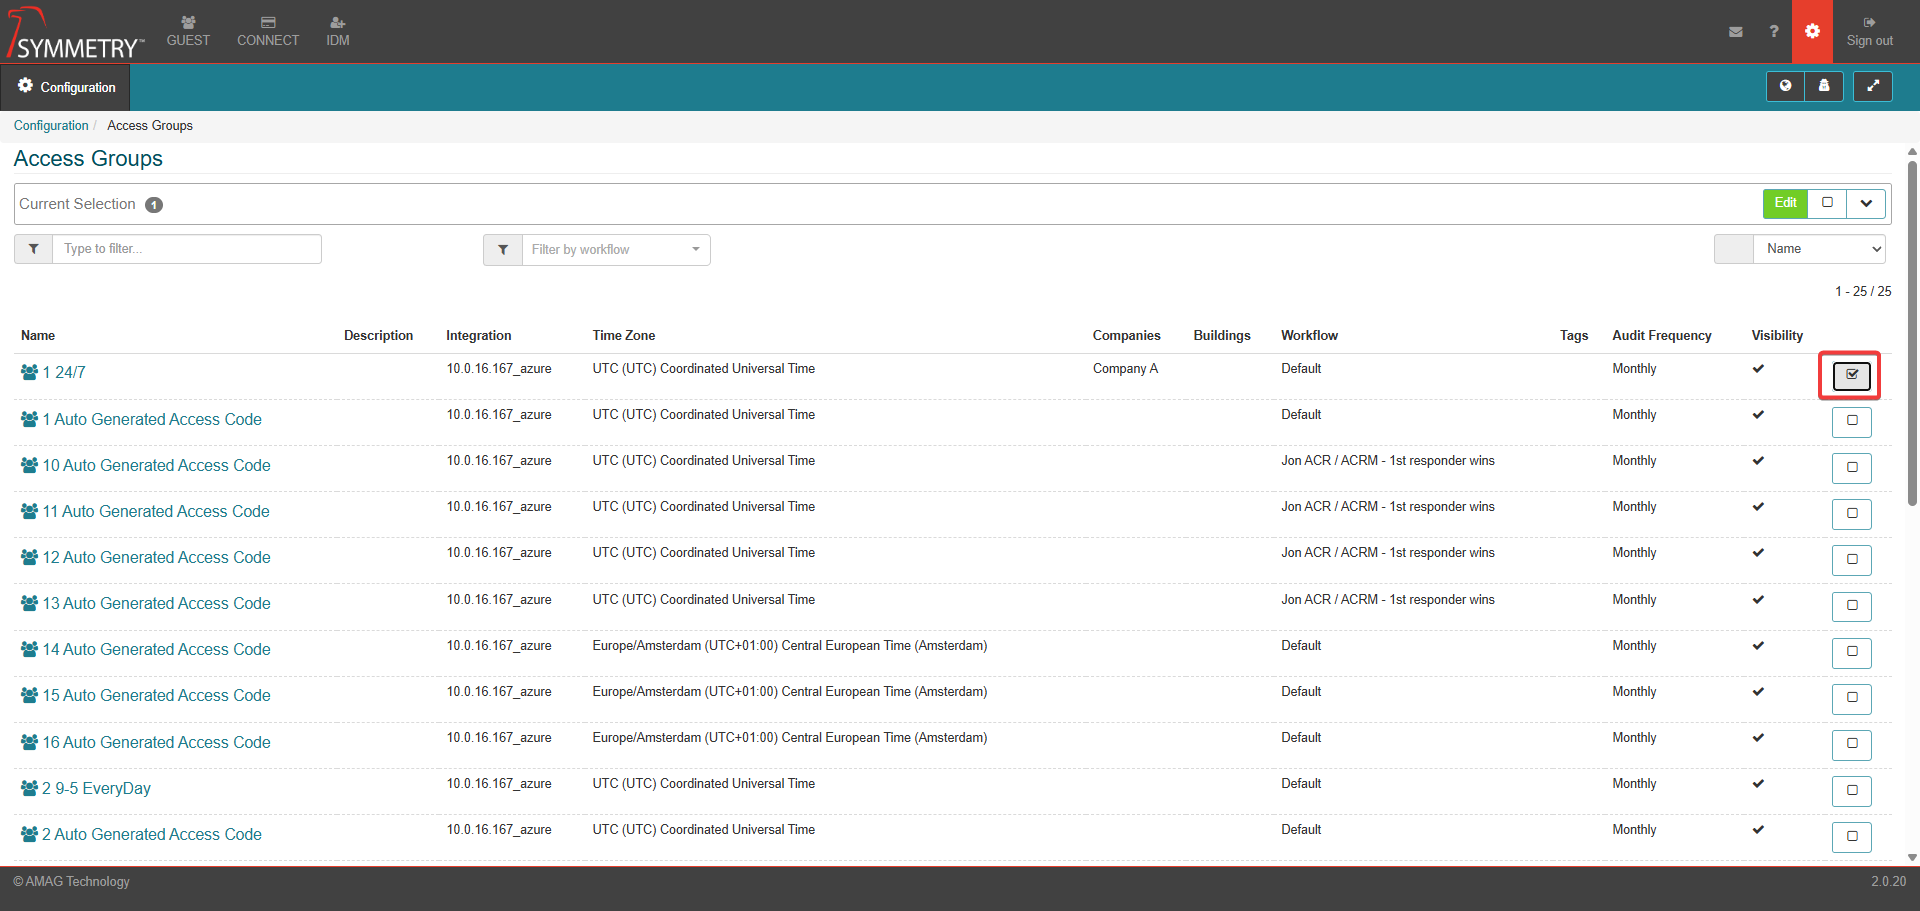The width and height of the screenshot is (1920, 911).
Task: Open the Filter by workflow dropdown
Action: 615,250
